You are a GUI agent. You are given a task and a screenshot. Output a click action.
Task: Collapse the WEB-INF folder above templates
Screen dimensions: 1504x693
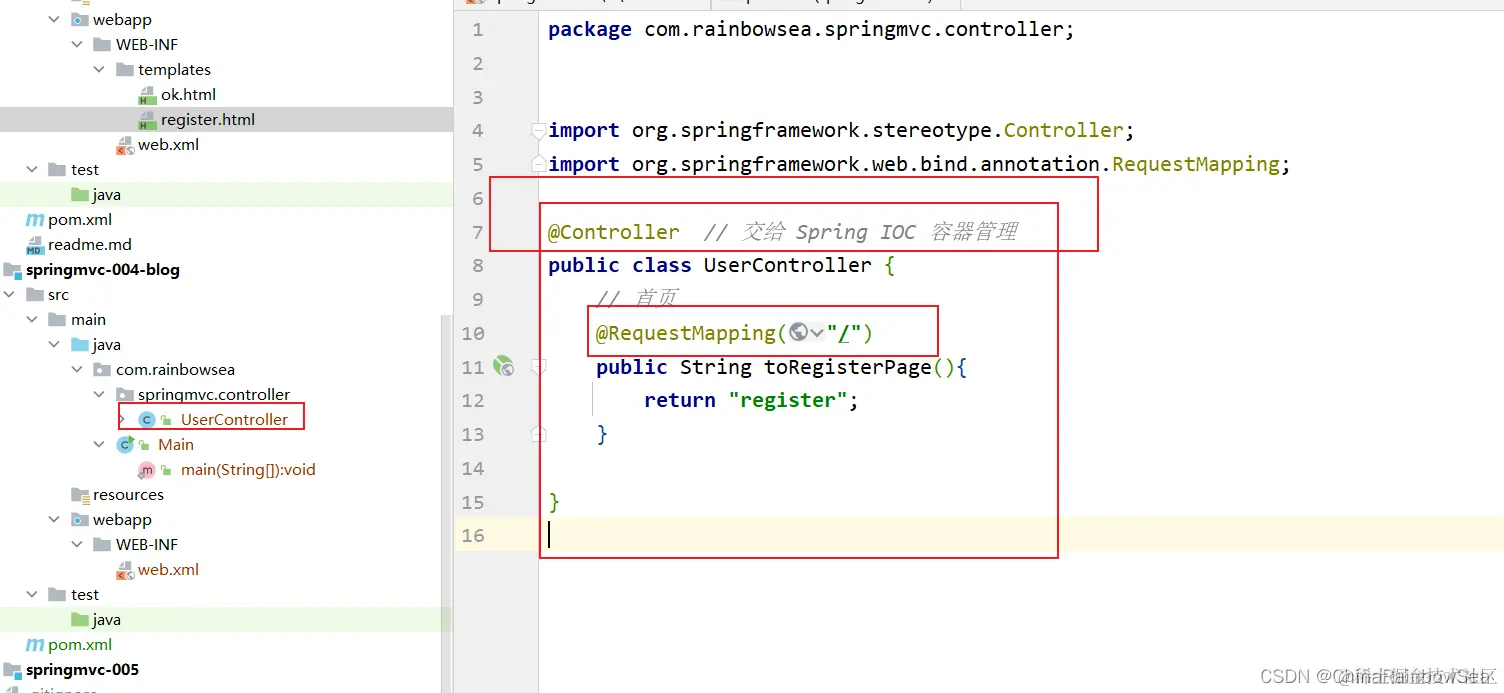point(78,45)
